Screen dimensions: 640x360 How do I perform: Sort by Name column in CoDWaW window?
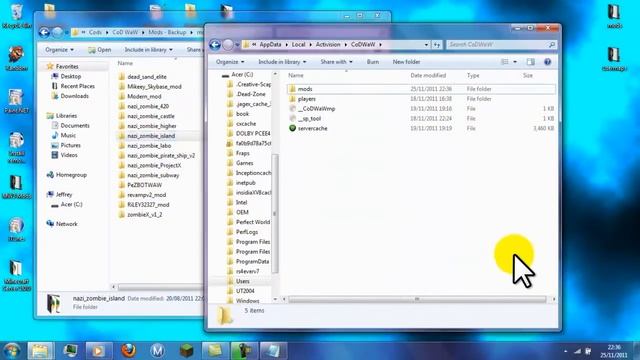[x=296, y=76]
